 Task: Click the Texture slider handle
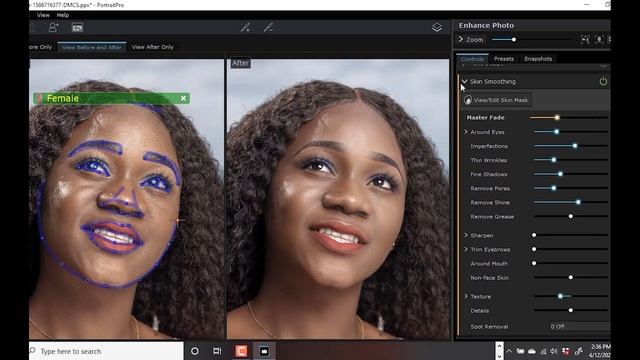pos(560,296)
